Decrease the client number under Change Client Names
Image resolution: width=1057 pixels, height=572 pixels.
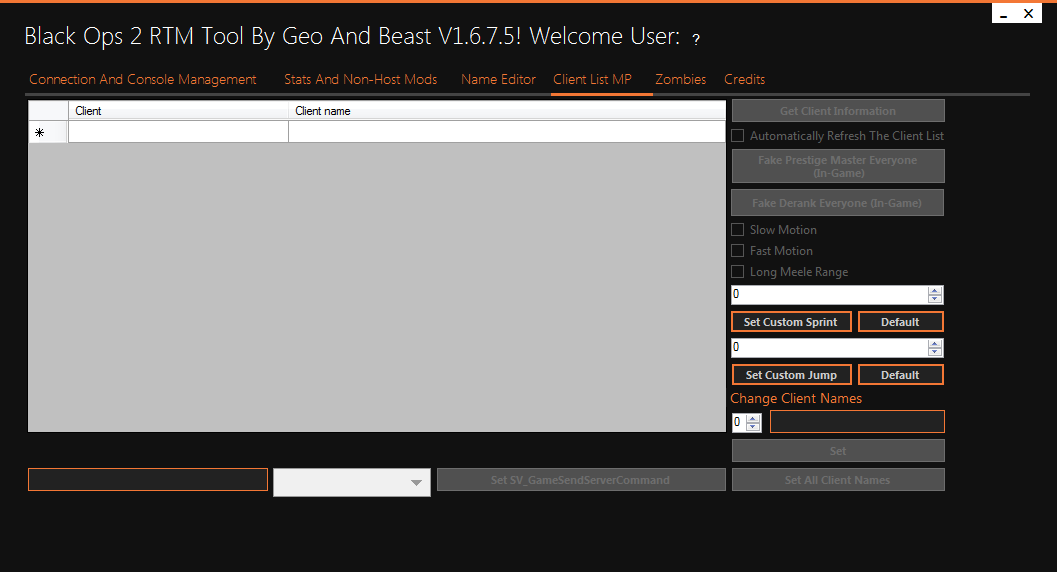pyautogui.click(x=754, y=426)
